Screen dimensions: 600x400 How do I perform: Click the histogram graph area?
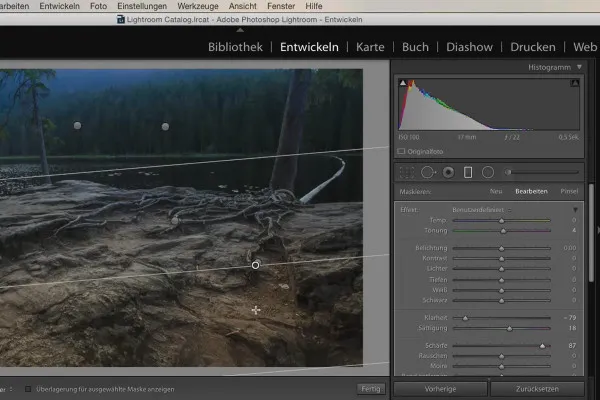click(489, 104)
